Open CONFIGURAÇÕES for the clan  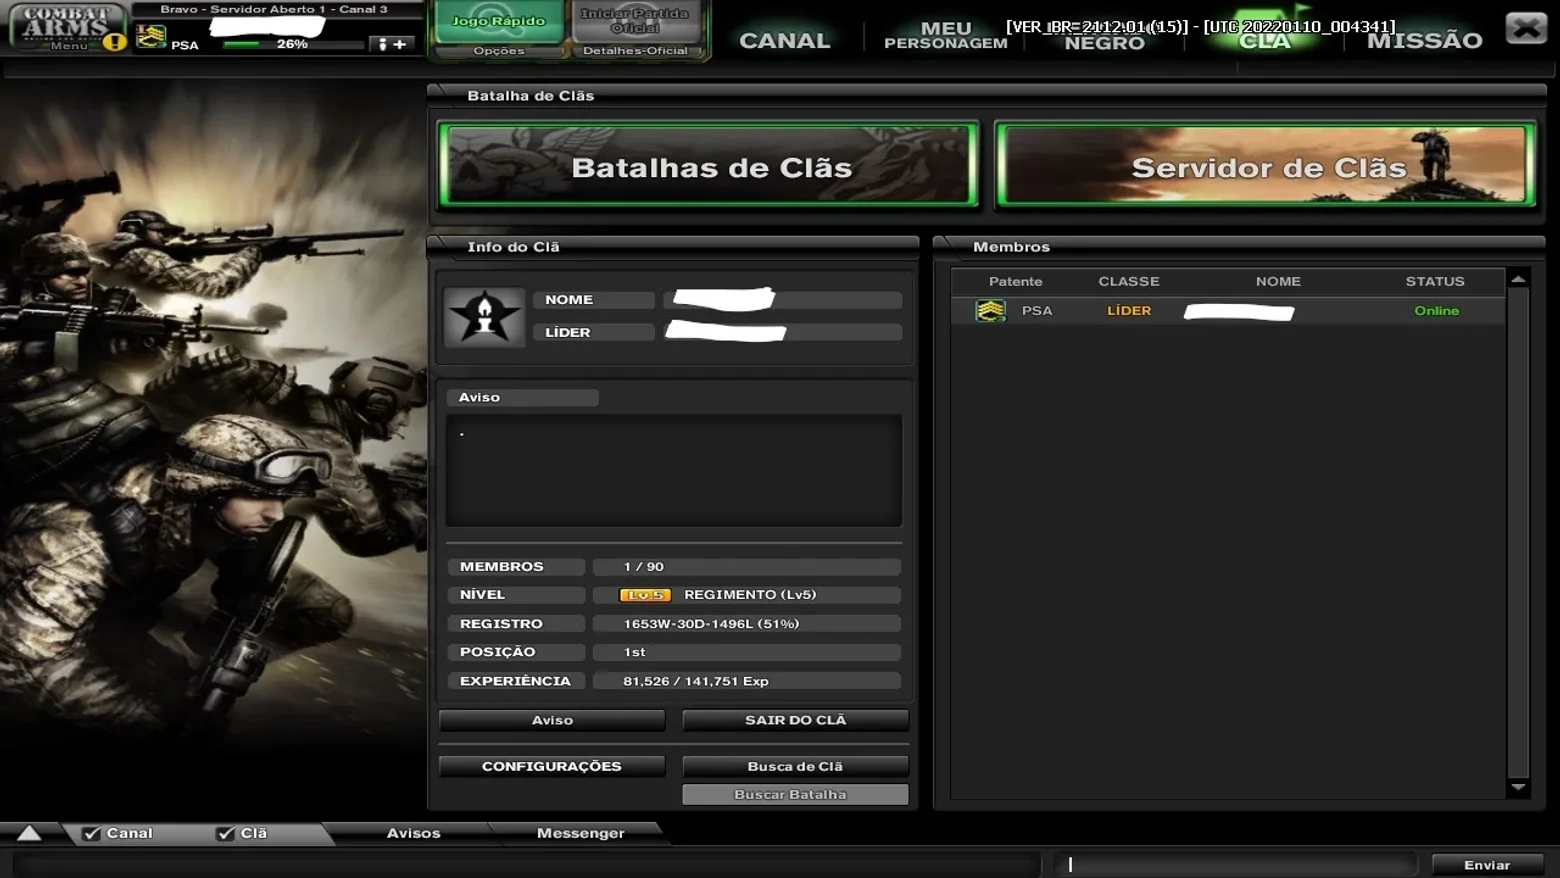[552, 766]
